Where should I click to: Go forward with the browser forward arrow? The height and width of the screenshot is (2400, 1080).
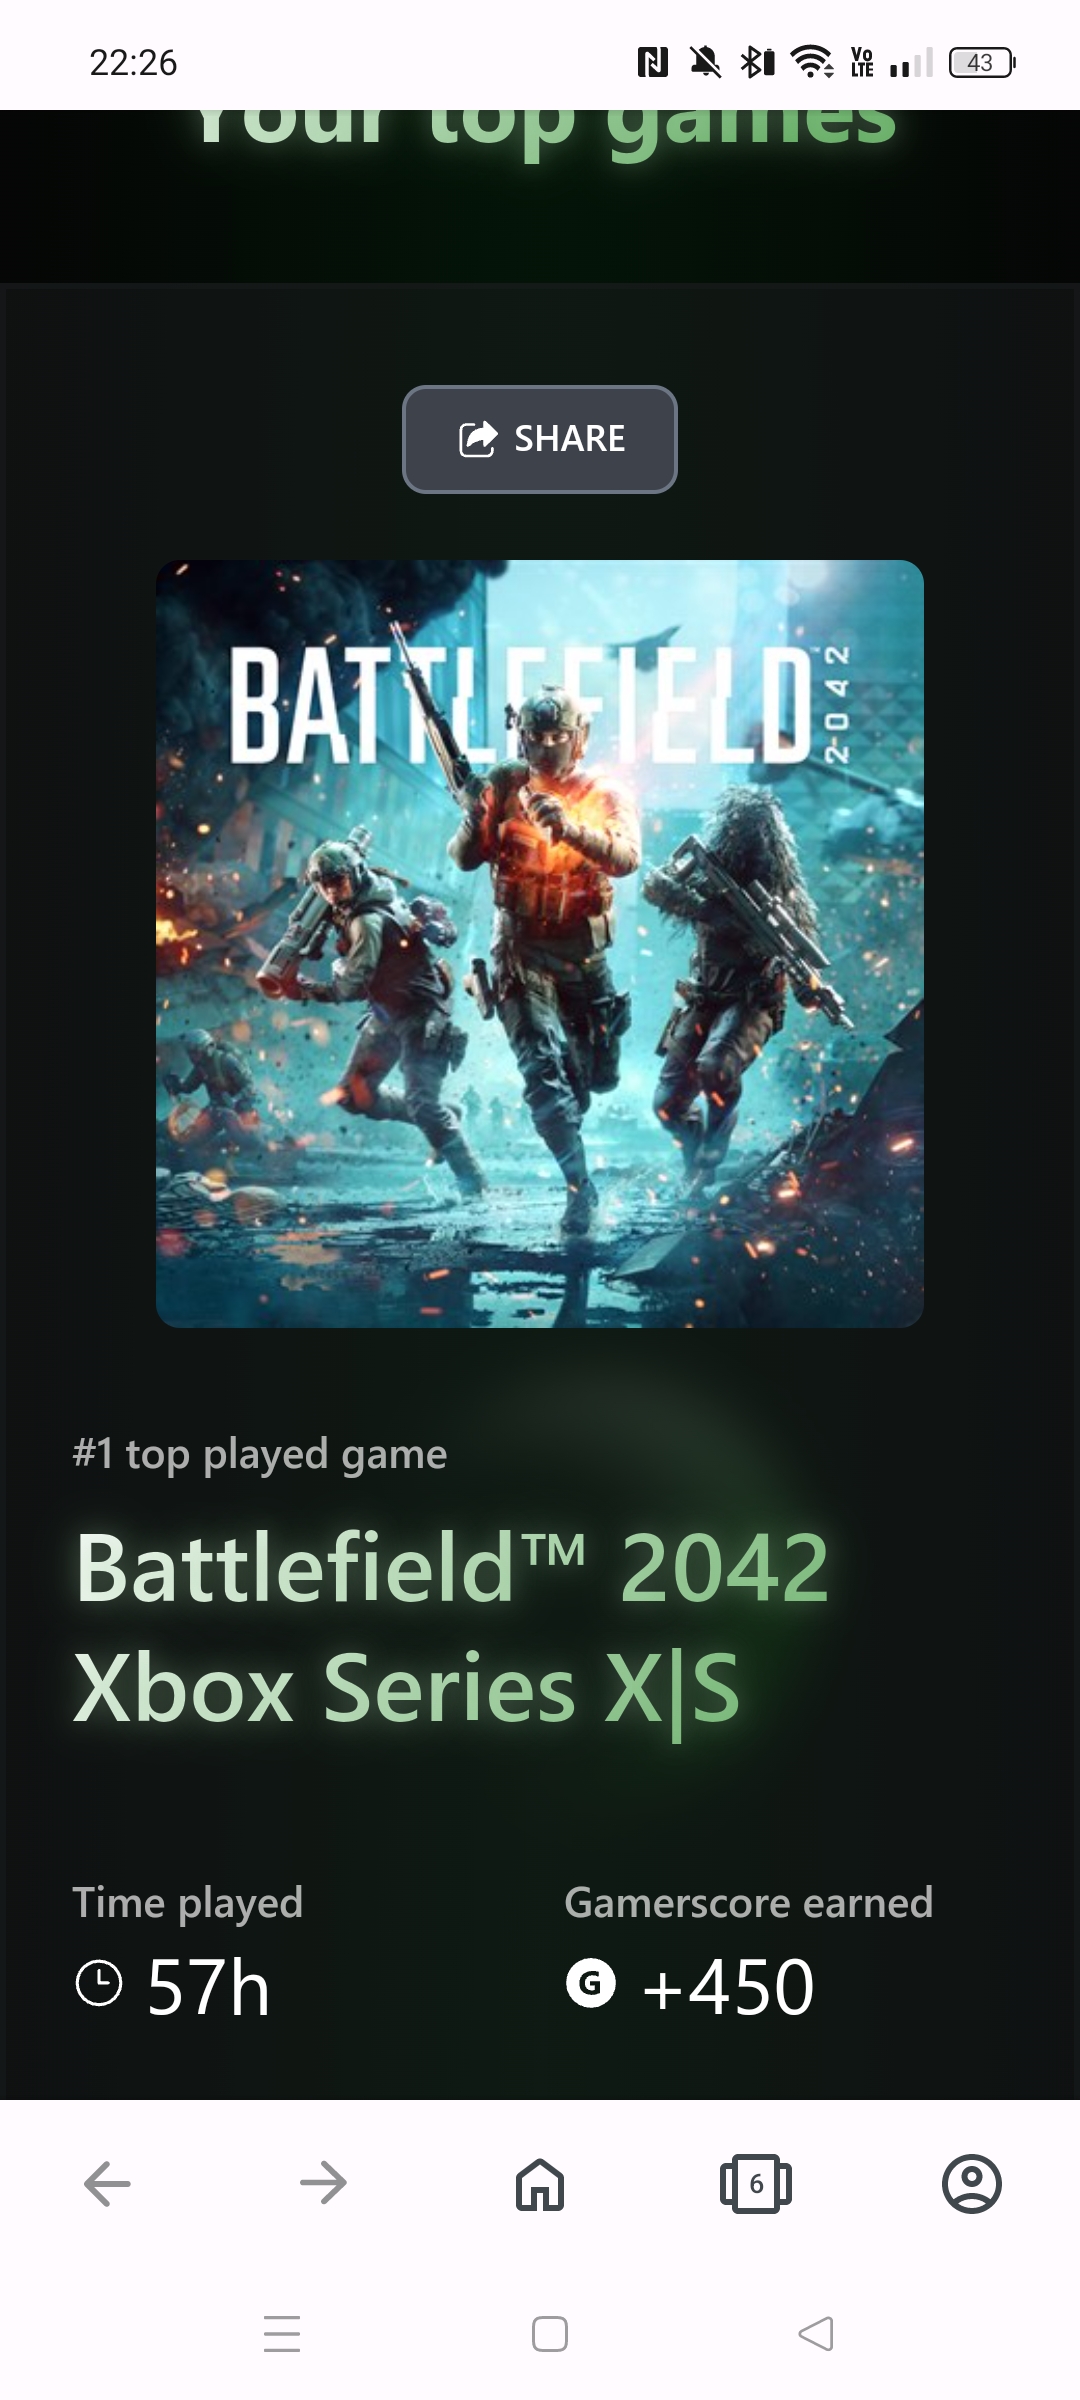[323, 2183]
